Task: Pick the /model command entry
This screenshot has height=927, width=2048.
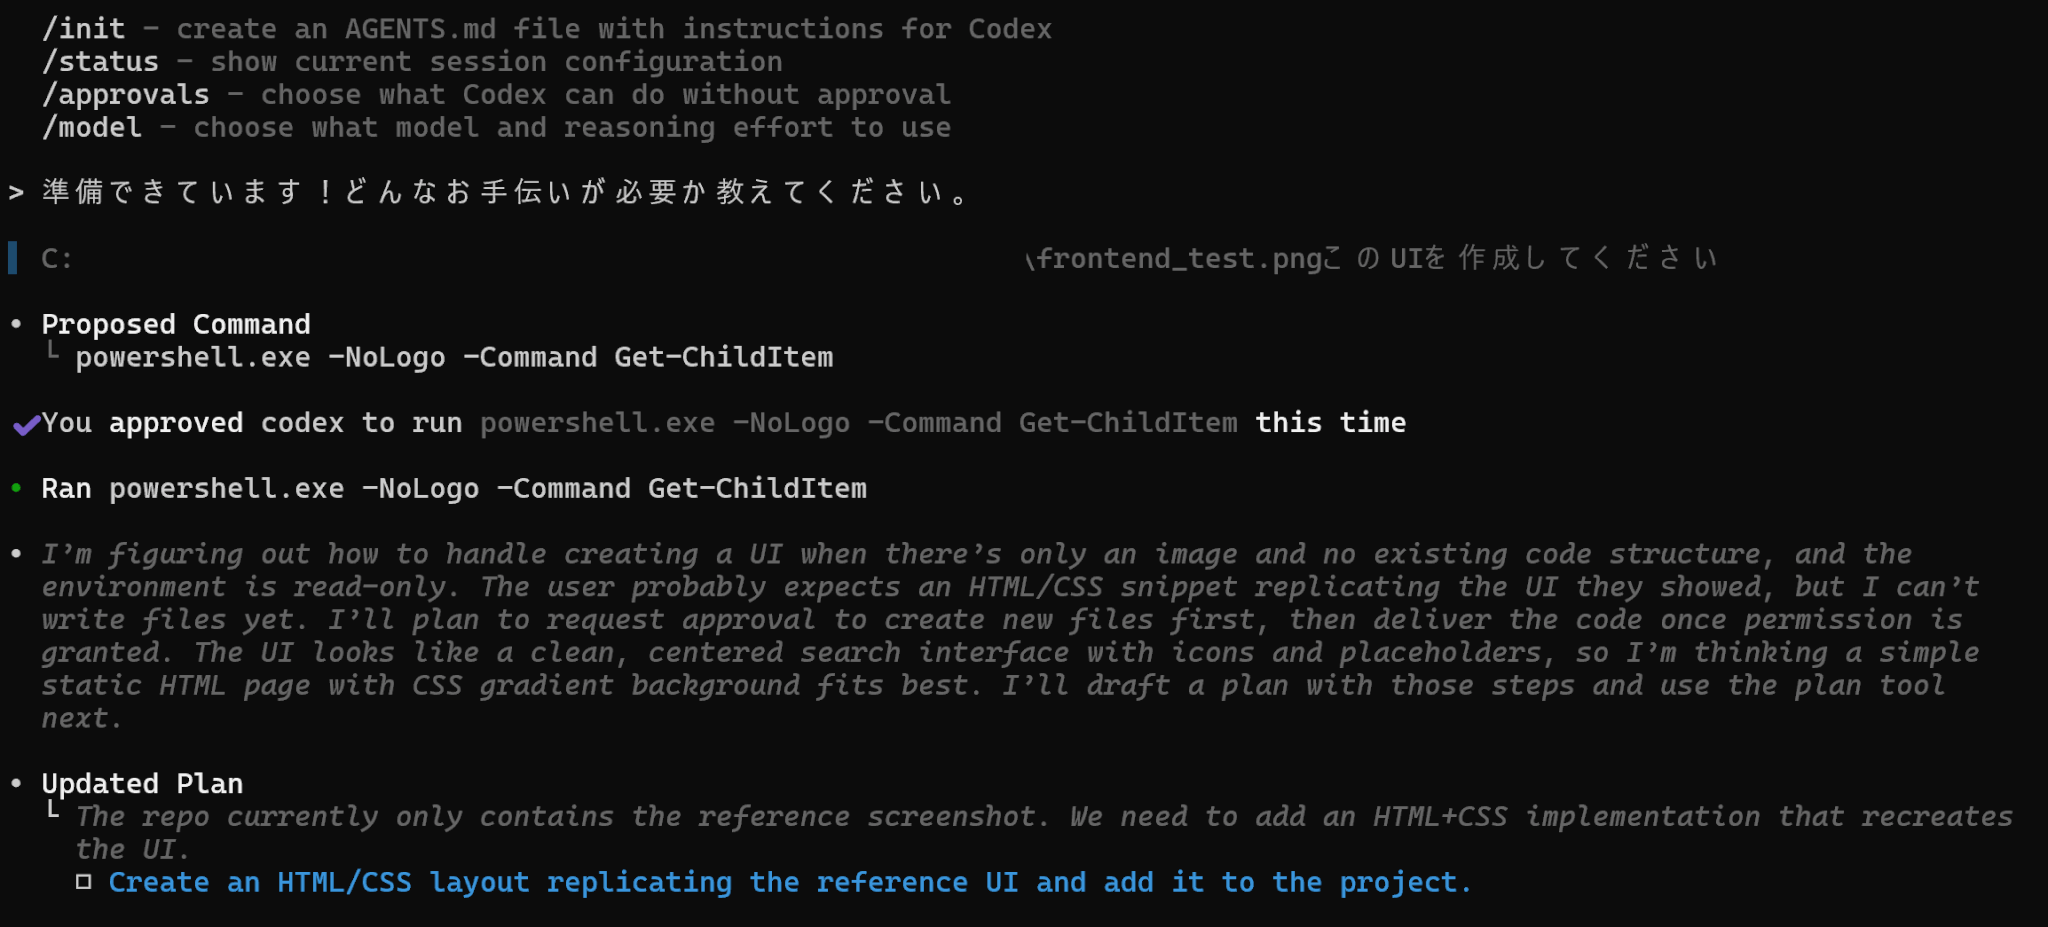Action: click(x=92, y=128)
